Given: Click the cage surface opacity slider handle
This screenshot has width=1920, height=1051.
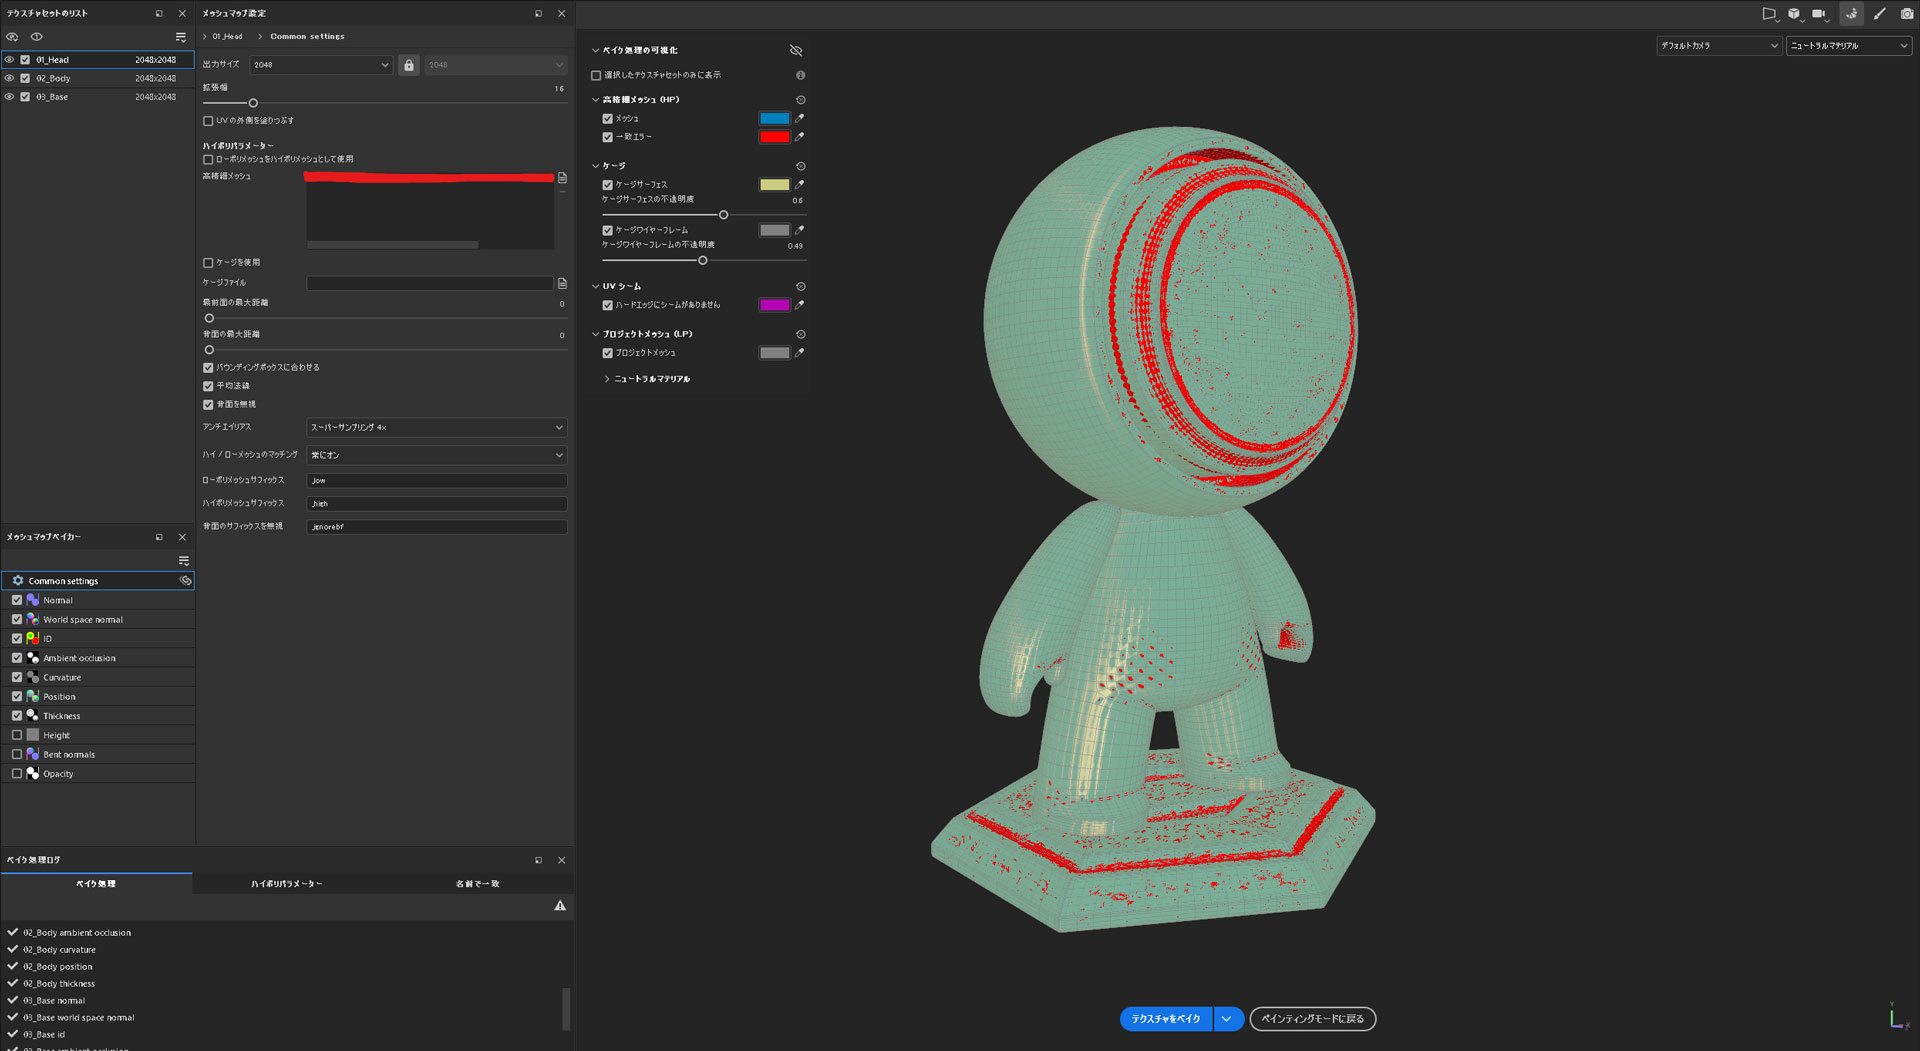Looking at the screenshot, I should click(x=723, y=215).
